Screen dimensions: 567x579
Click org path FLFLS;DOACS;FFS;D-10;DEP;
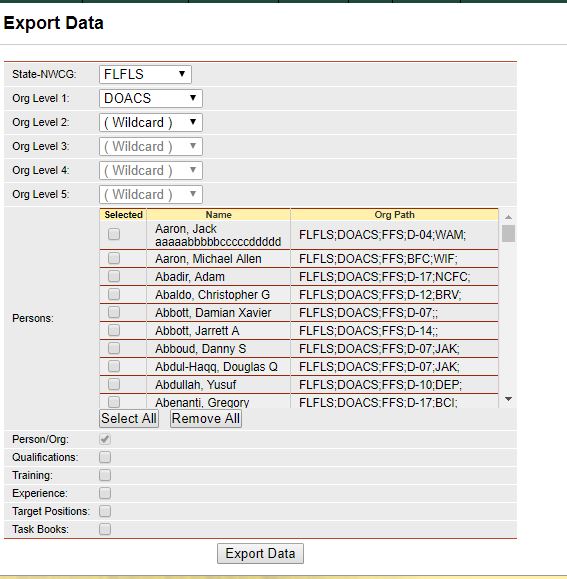click(x=380, y=385)
